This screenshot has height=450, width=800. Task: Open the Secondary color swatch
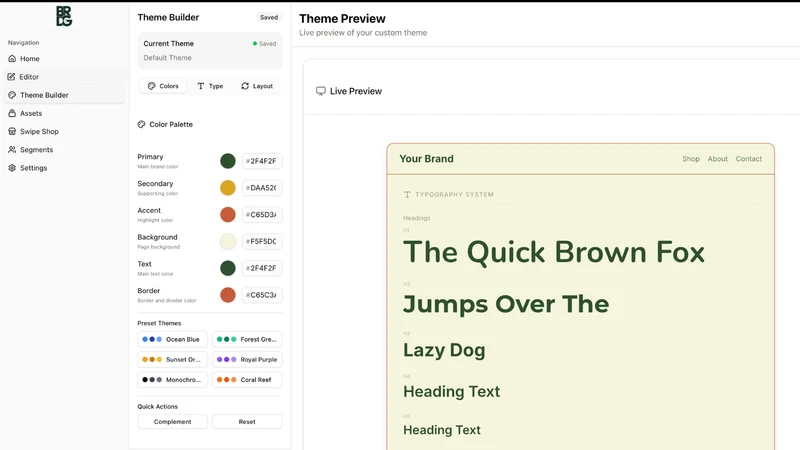(228, 188)
